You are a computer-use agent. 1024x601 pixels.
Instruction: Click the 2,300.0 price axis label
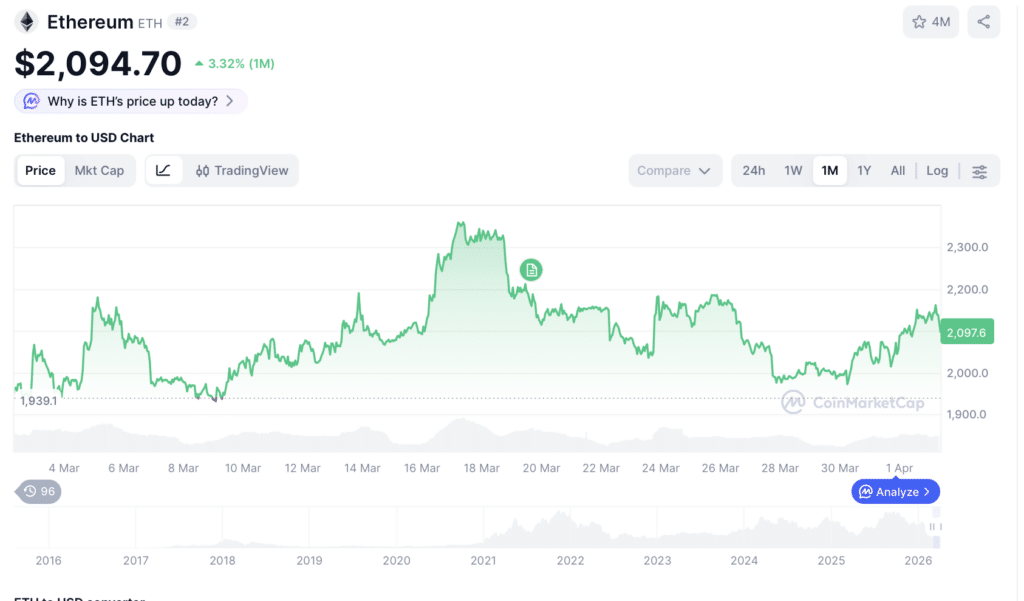pos(967,248)
